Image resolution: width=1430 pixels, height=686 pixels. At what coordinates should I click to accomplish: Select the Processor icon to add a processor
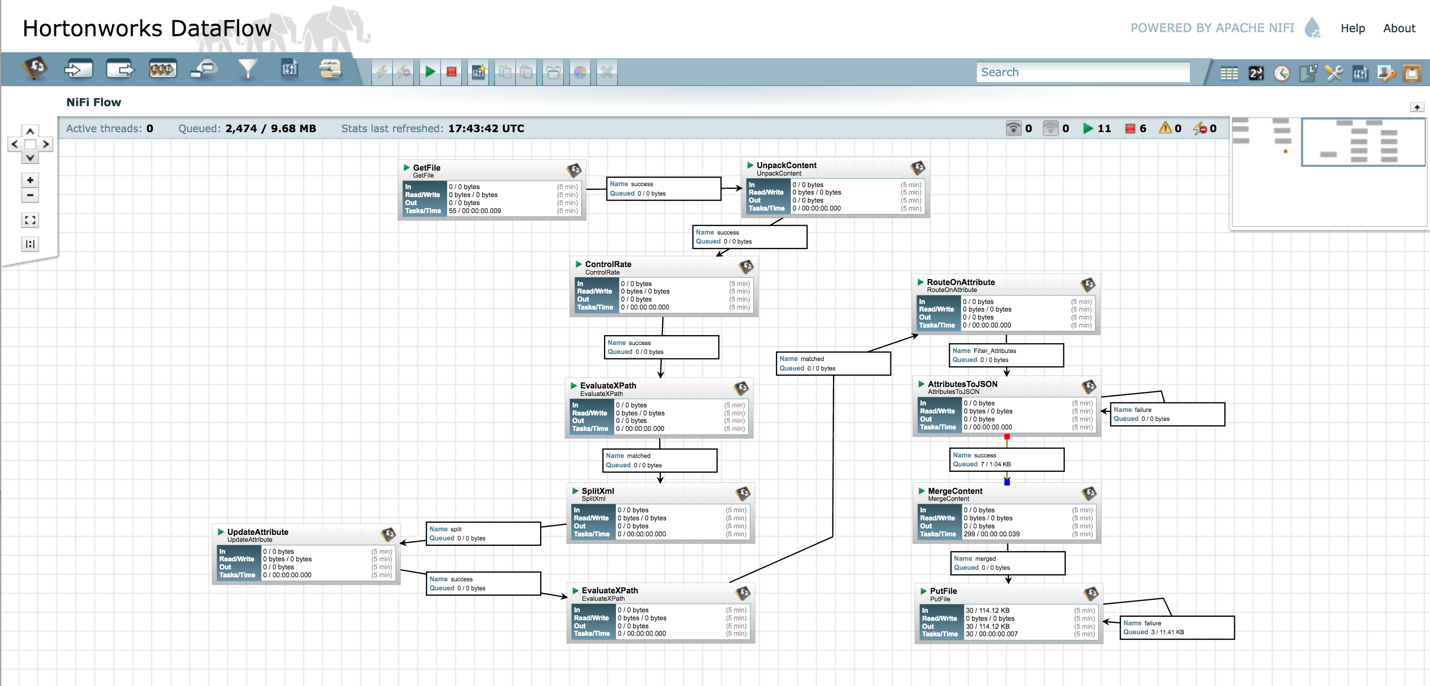point(37,70)
